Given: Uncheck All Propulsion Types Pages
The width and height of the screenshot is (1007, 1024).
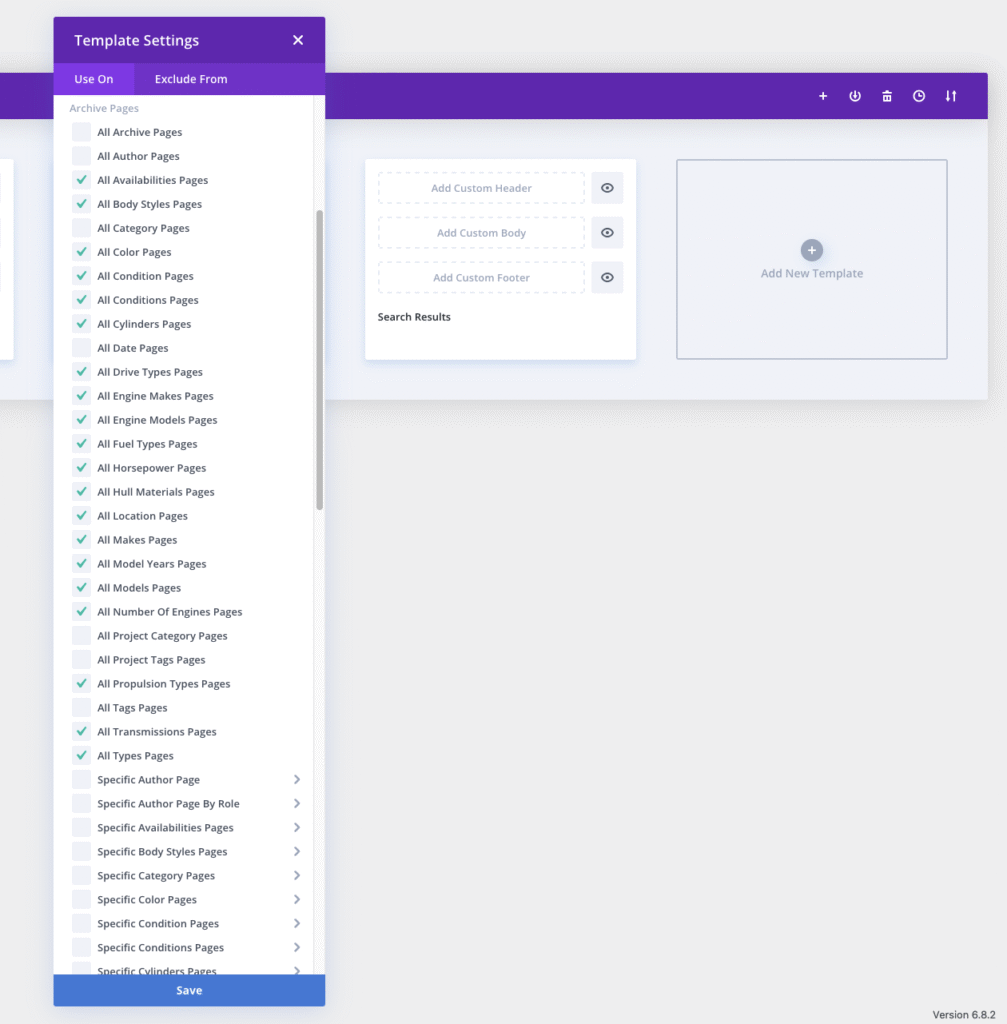Looking at the screenshot, I should [82, 684].
